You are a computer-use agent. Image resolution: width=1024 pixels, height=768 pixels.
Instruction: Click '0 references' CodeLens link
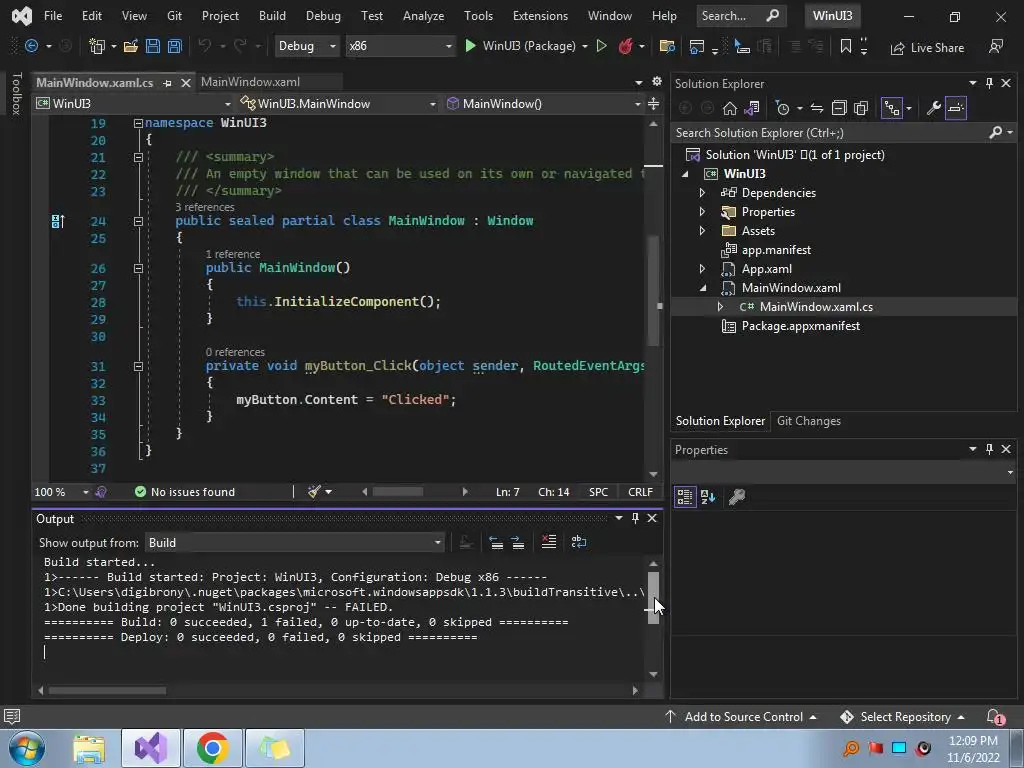pyautogui.click(x=235, y=352)
